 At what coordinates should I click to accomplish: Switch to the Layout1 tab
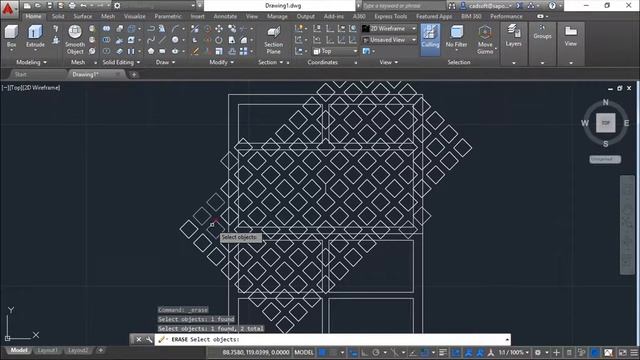tap(47, 350)
